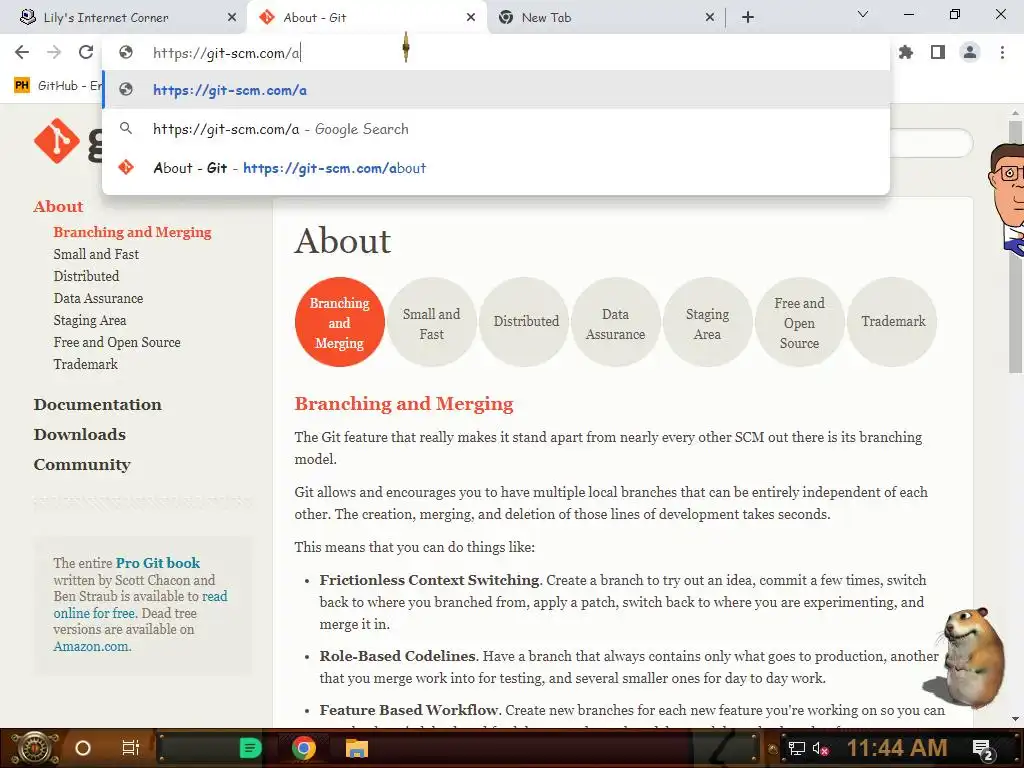Viewport: 1024px width, 768px height.
Task: Open the Extensions puzzle icon
Action: point(906,52)
